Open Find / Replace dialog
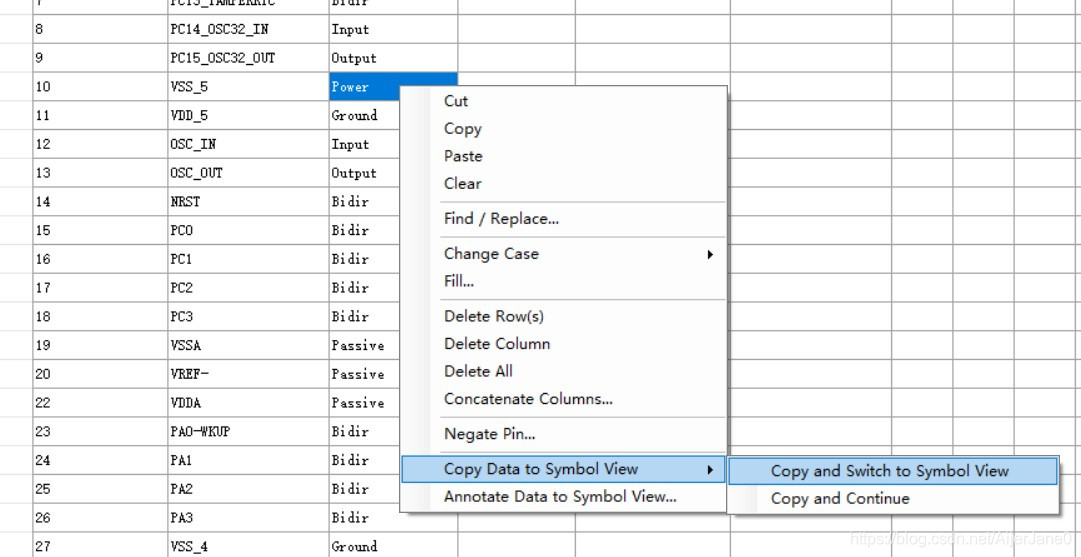The image size is (1081, 557). 501,219
